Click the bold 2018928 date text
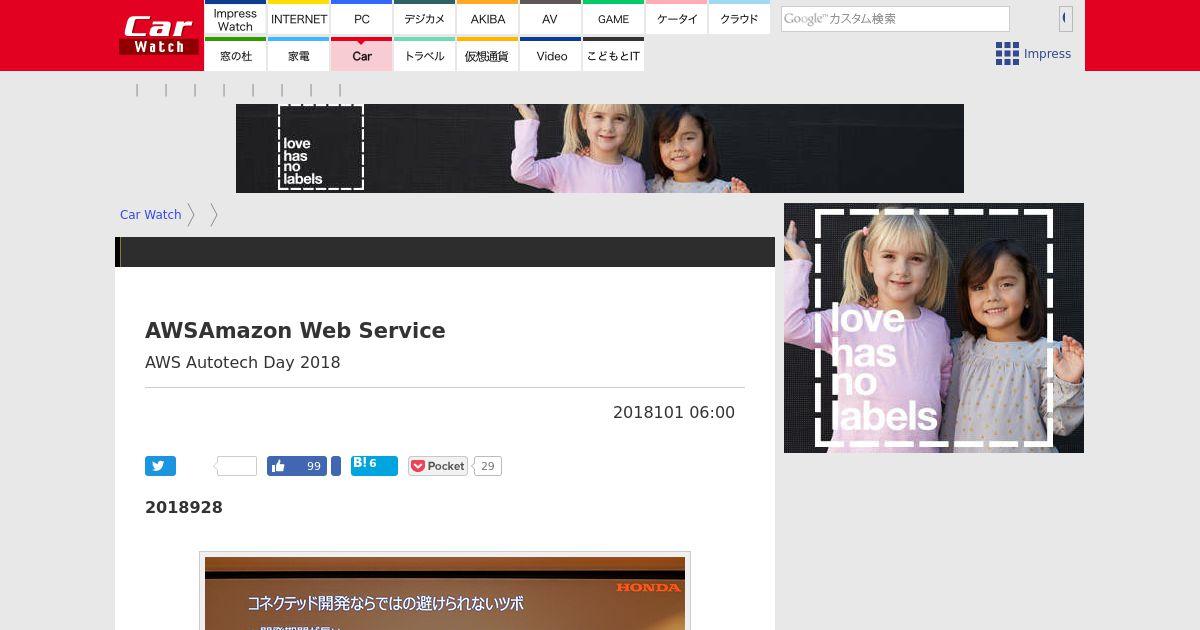The height and width of the screenshot is (630, 1200). (x=184, y=507)
